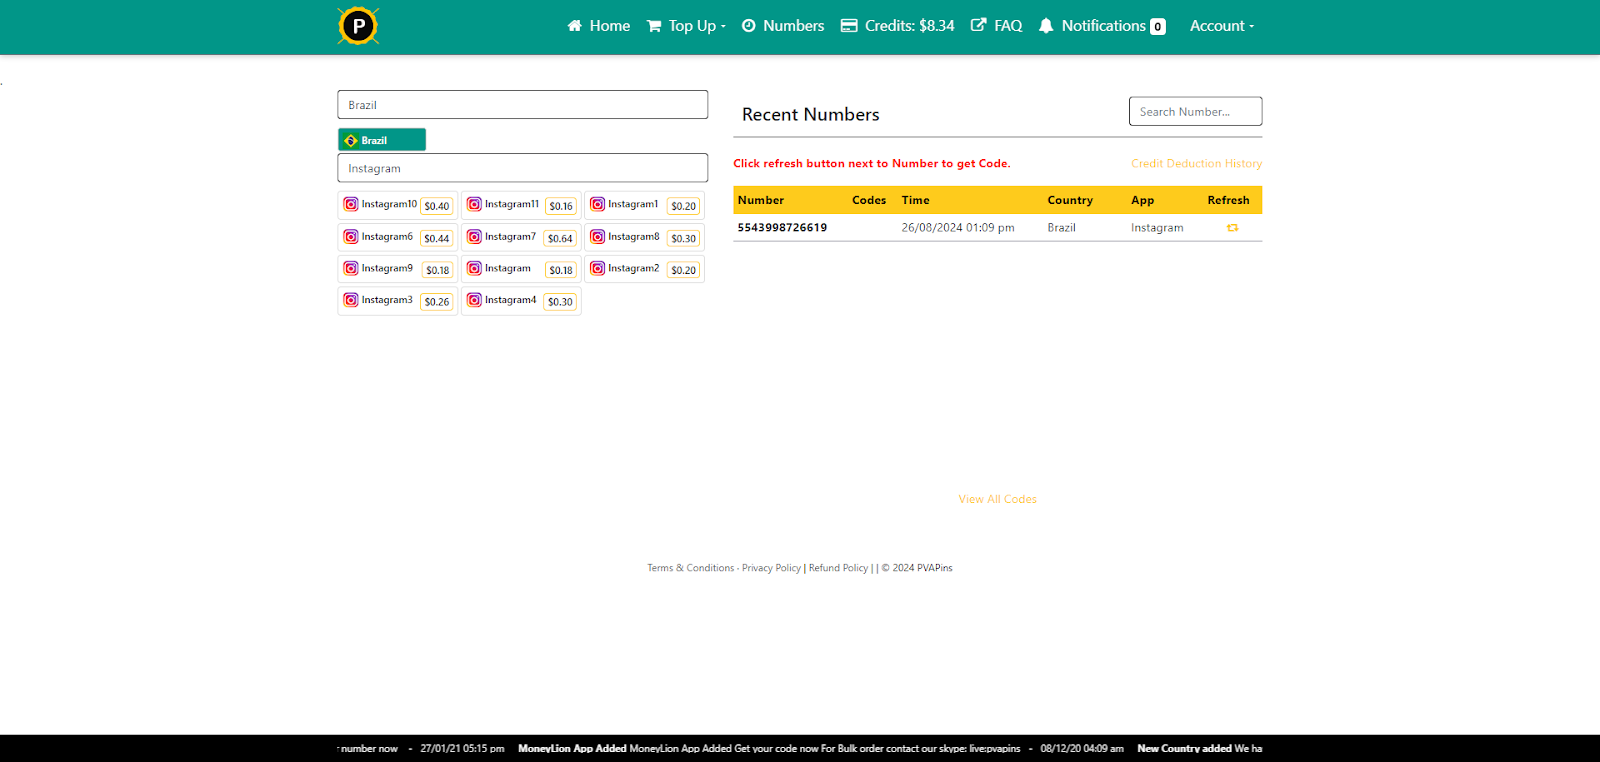Select Instagram7 priced $0.64

click(x=521, y=237)
